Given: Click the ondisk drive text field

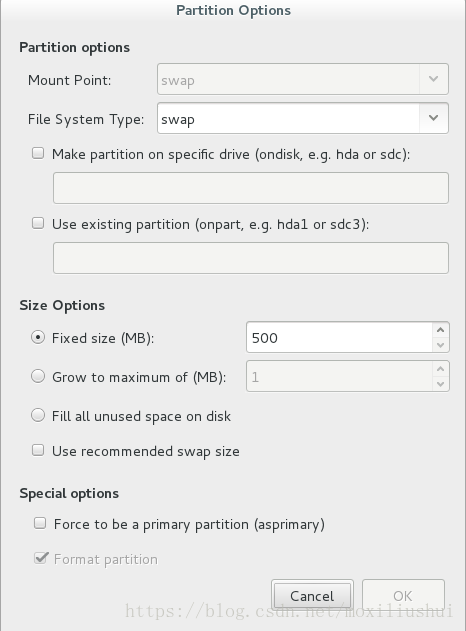Looking at the screenshot, I should [251, 188].
